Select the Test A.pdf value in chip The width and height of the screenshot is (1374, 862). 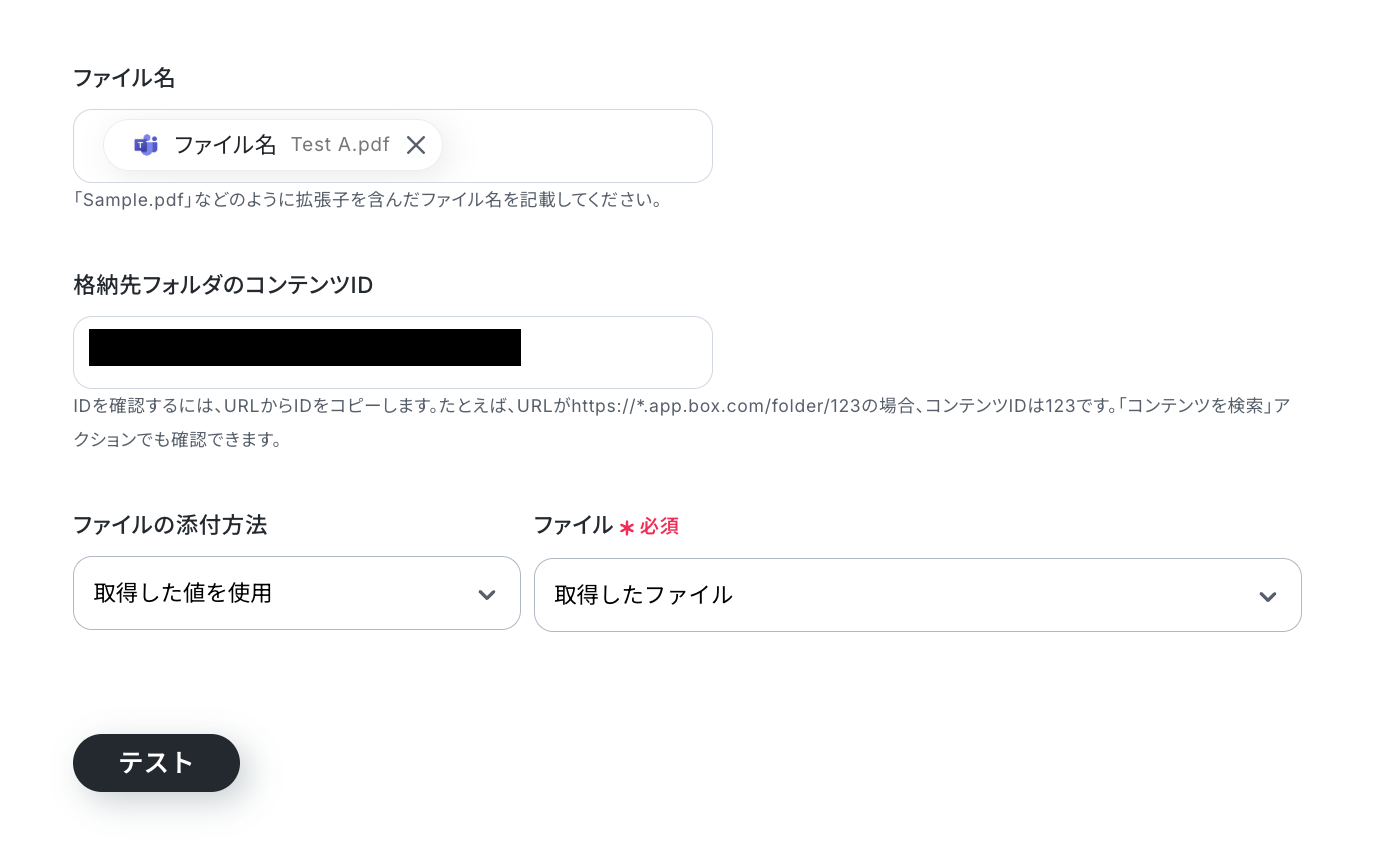tap(340, 145)
